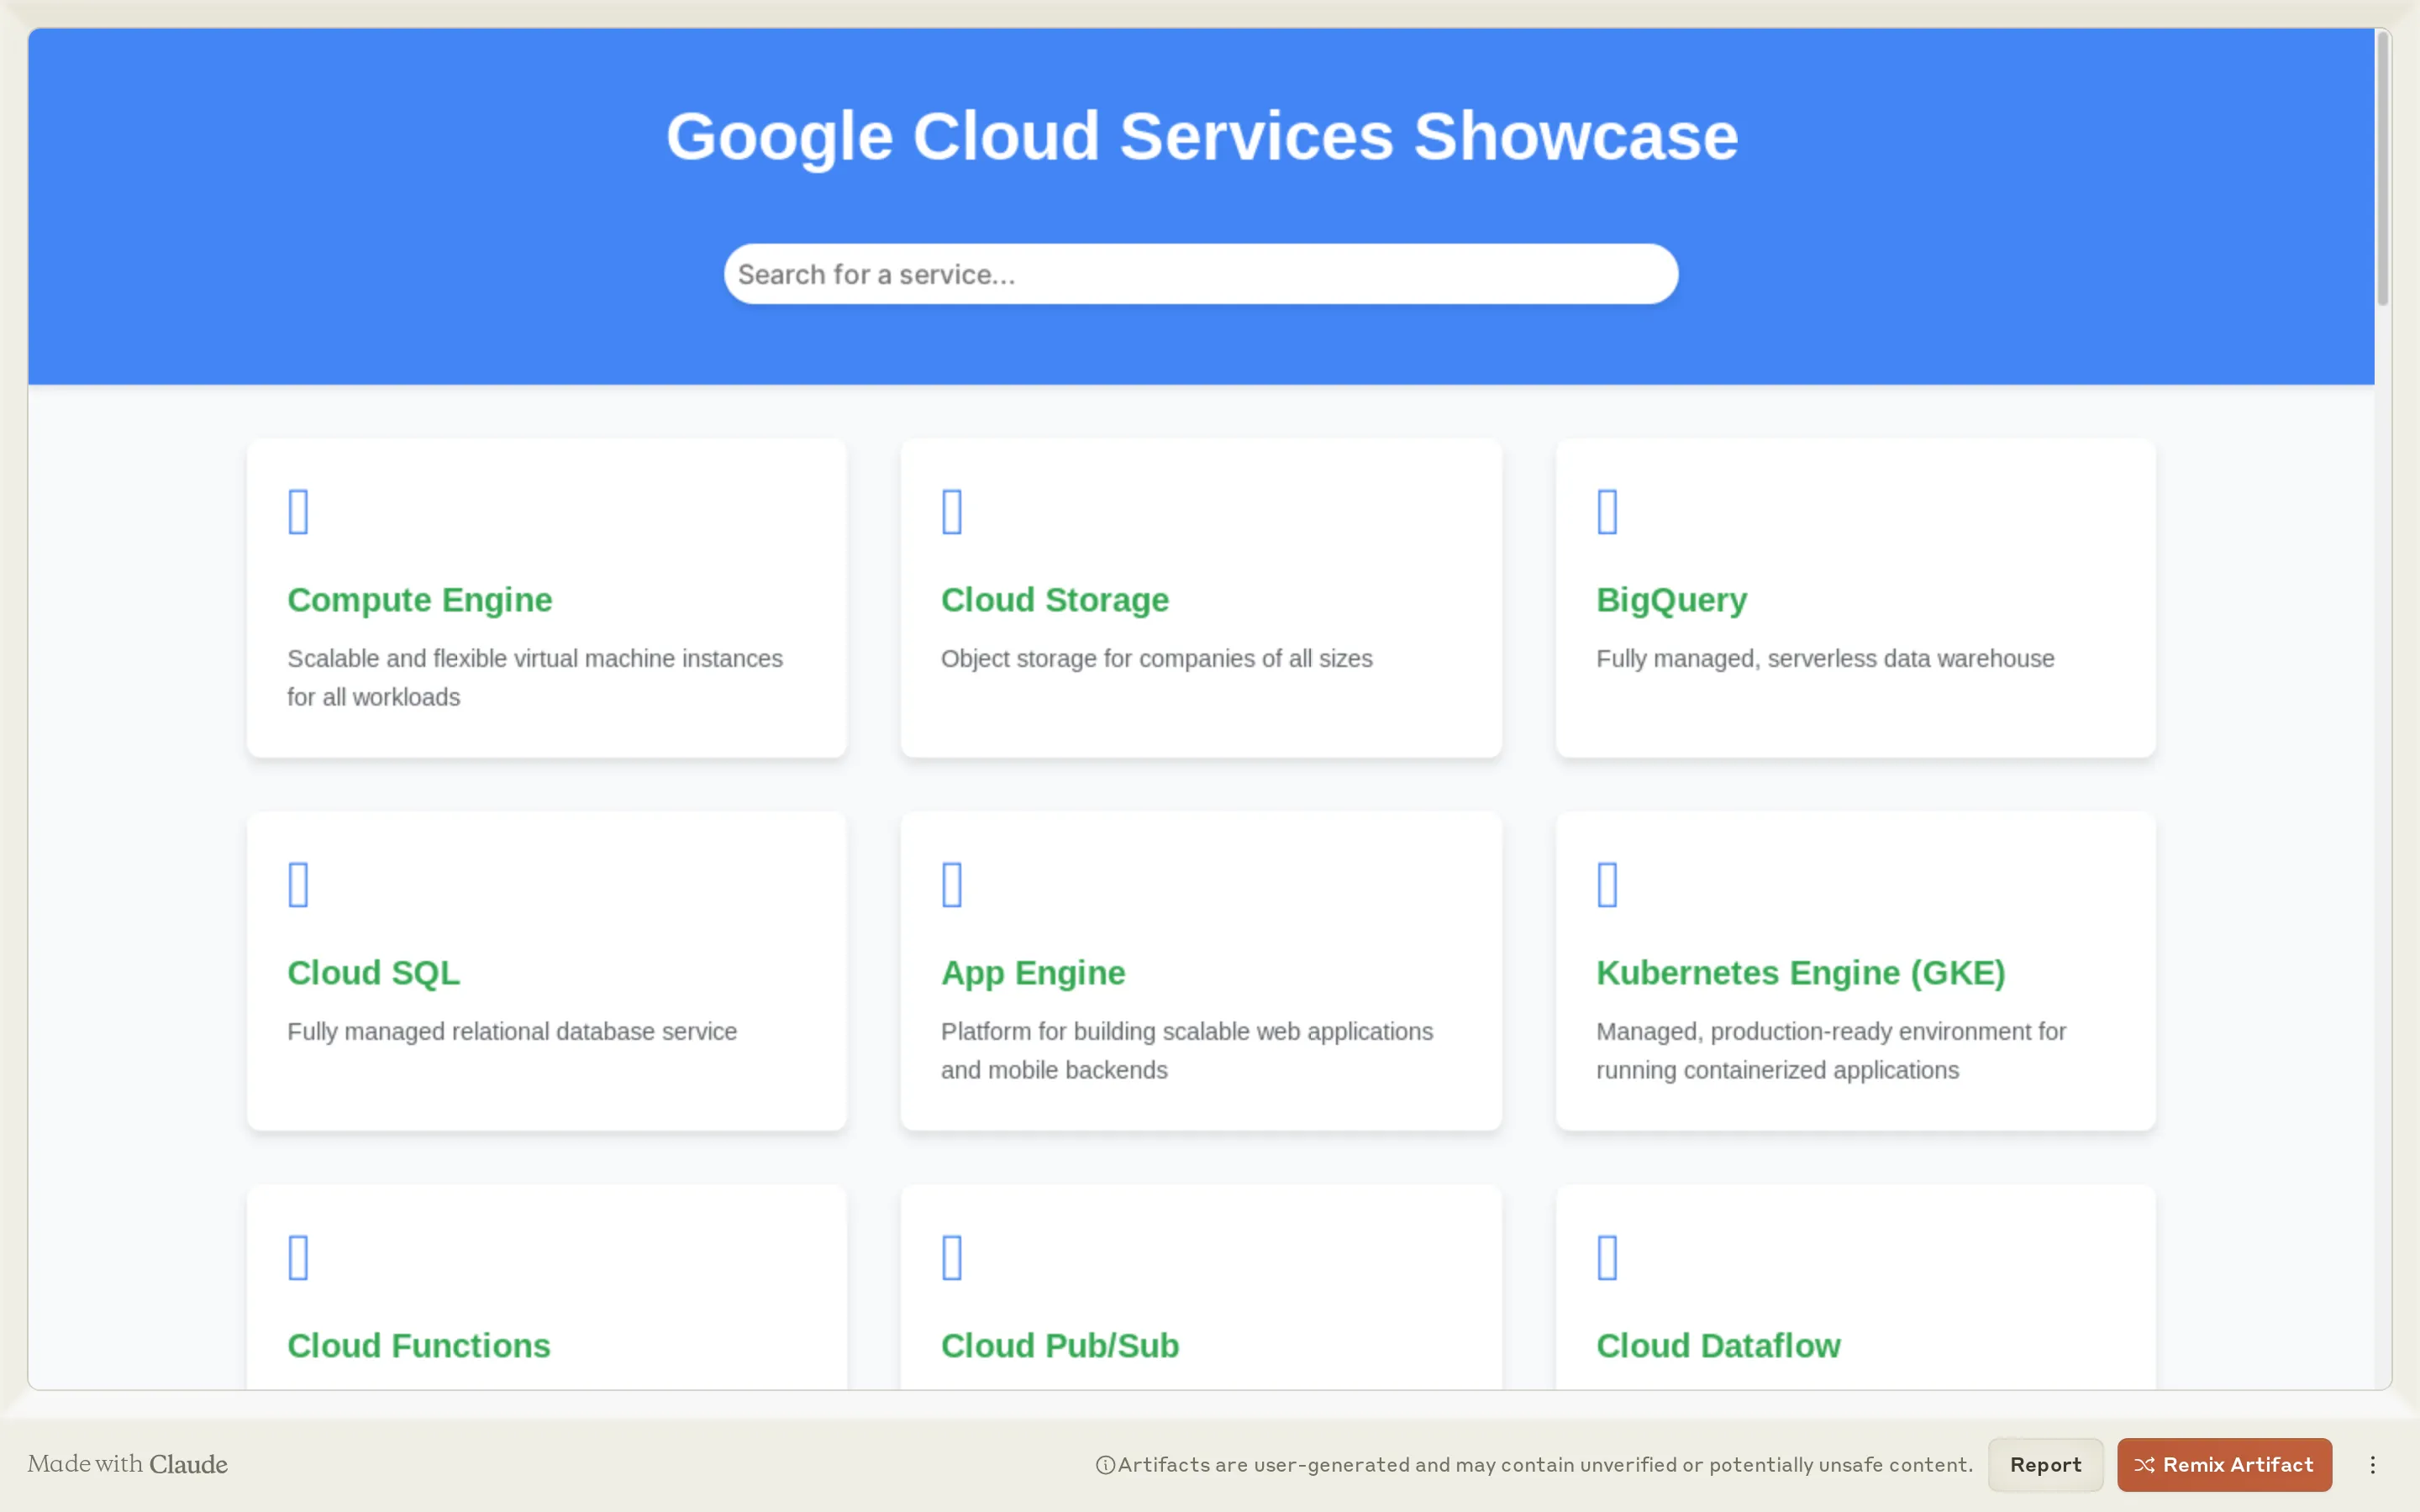
Task: Click the info icon beside the artifacts disclaimer
Action: pyautogui.click(x=1104, y=1464)
